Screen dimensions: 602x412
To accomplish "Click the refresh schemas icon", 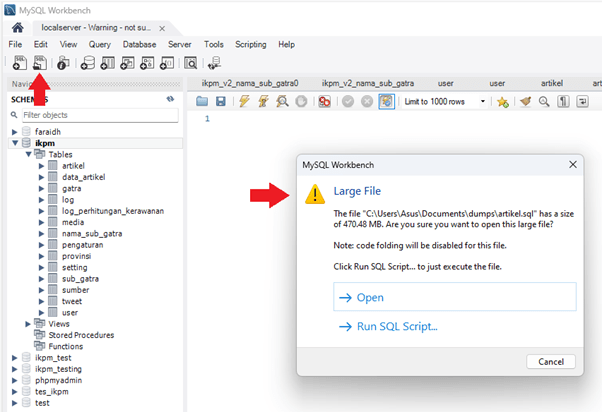I will 169,100.
